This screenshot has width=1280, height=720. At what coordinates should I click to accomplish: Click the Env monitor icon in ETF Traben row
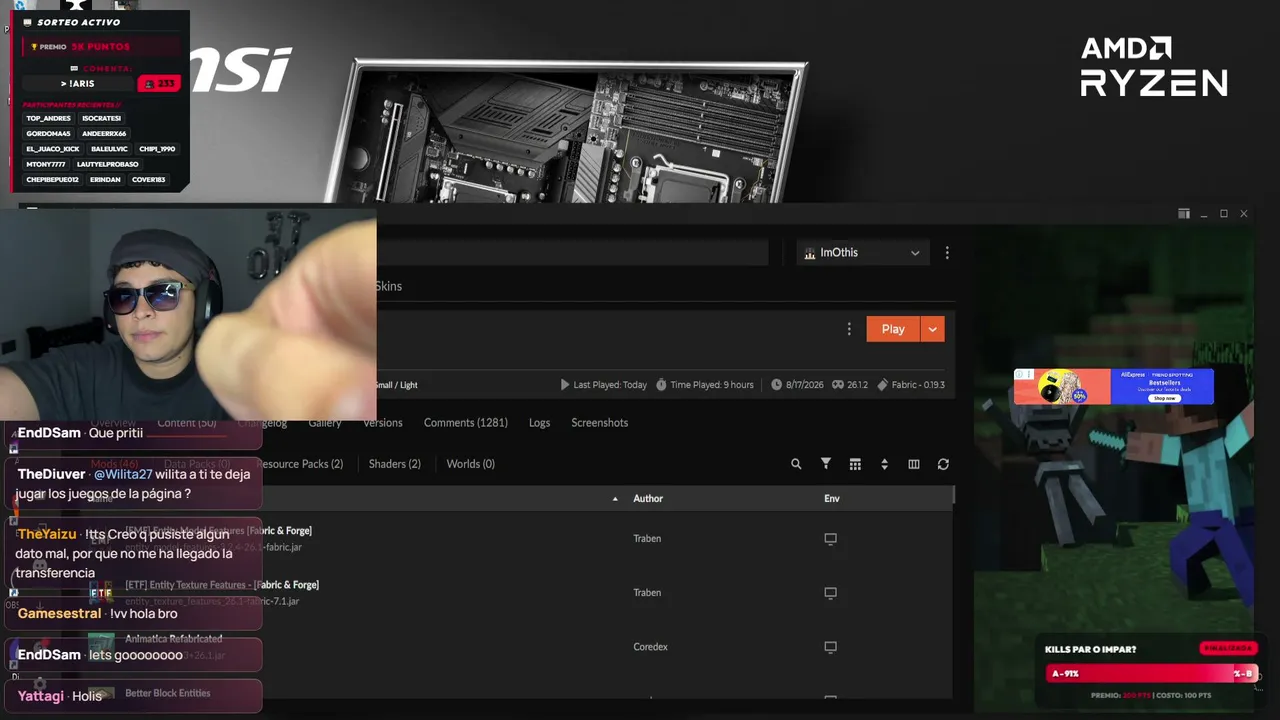tap(830, 593)
